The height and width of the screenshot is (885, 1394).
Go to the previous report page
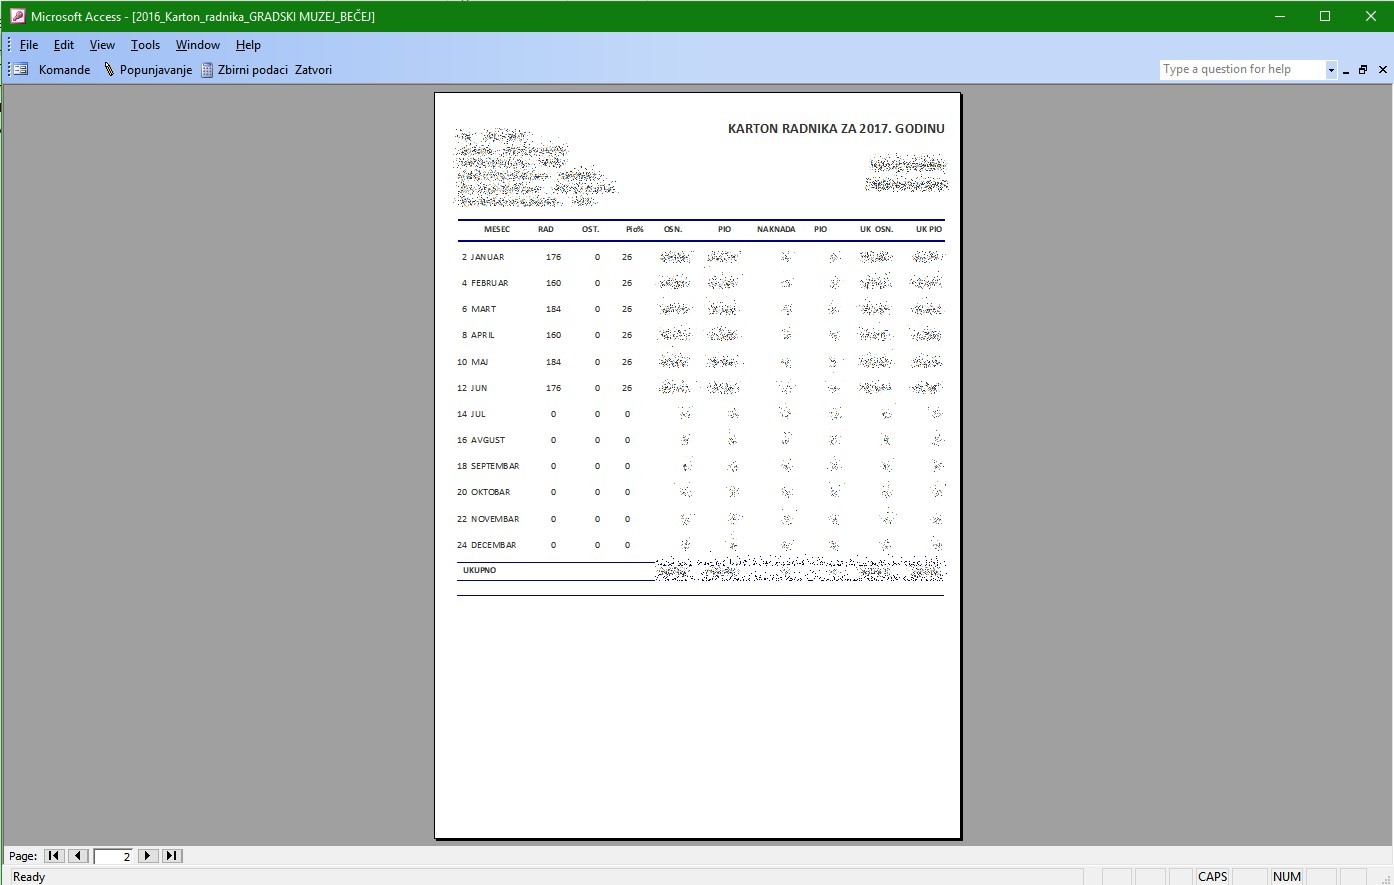(x=78, y=856)
